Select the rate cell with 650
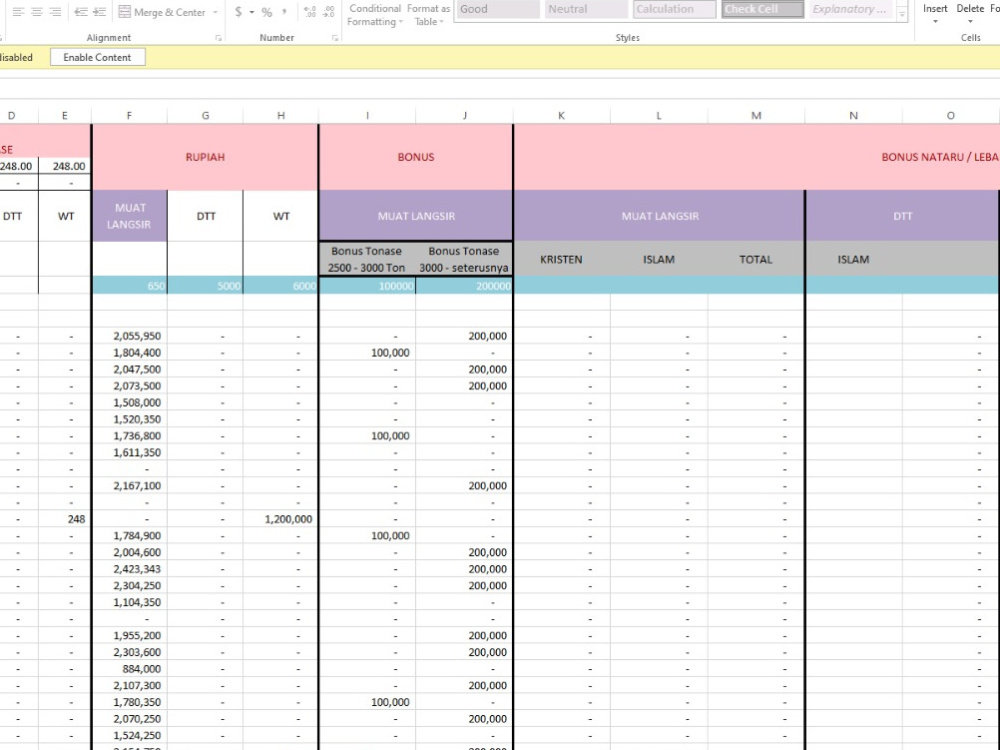The image size is (1000, 750). (129, 286)
